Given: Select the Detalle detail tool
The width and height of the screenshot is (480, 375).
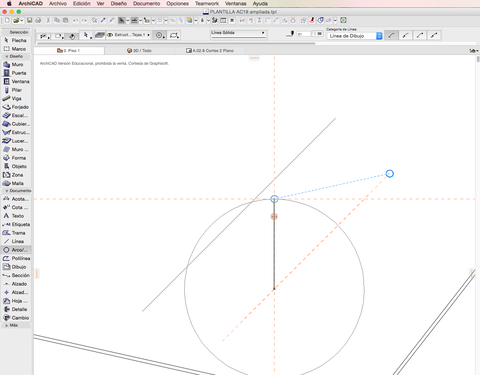Looking at the screenshot, I should coord(16,309).
